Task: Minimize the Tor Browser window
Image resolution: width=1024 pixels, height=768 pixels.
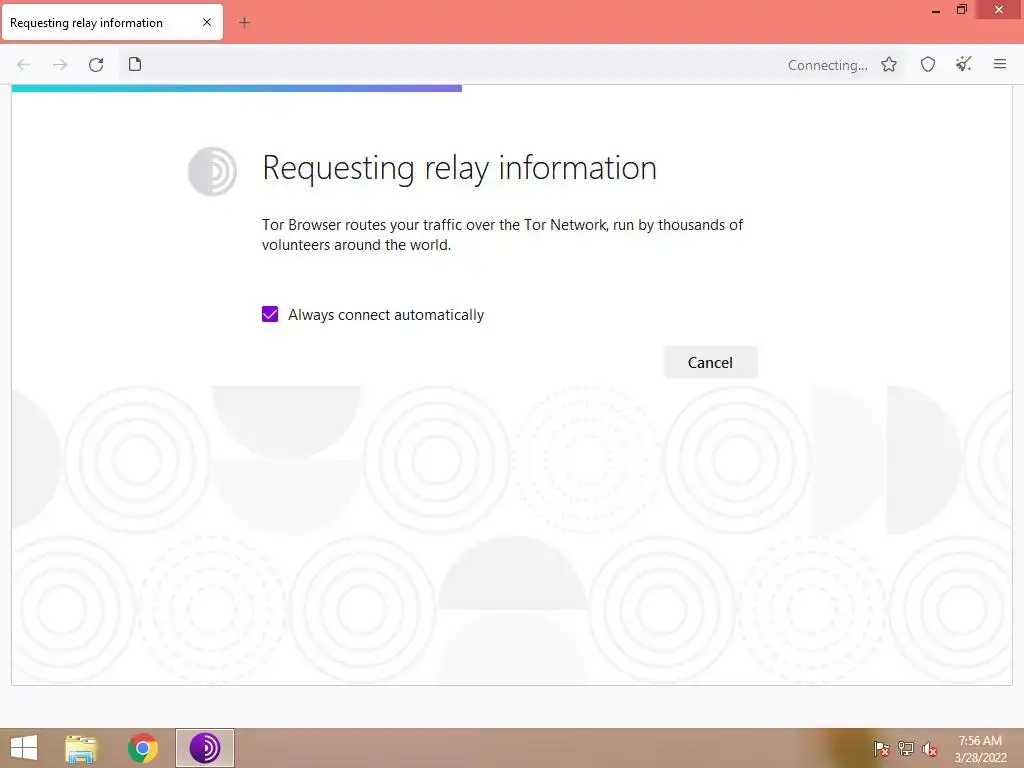Action: click(936, 10)
